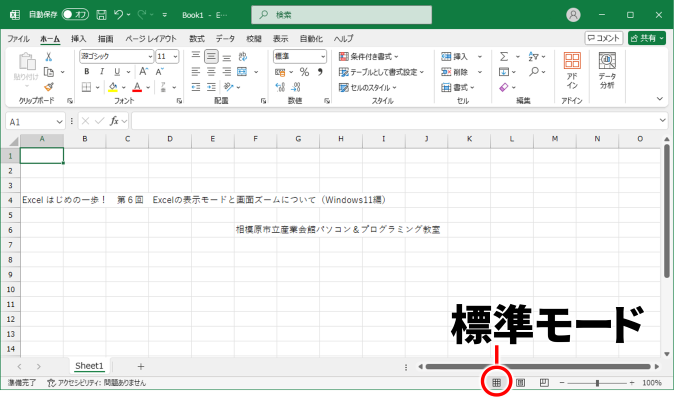Toggle Underline formatting
The width and height of the screenshot is (674, 400).
point(117,72)
